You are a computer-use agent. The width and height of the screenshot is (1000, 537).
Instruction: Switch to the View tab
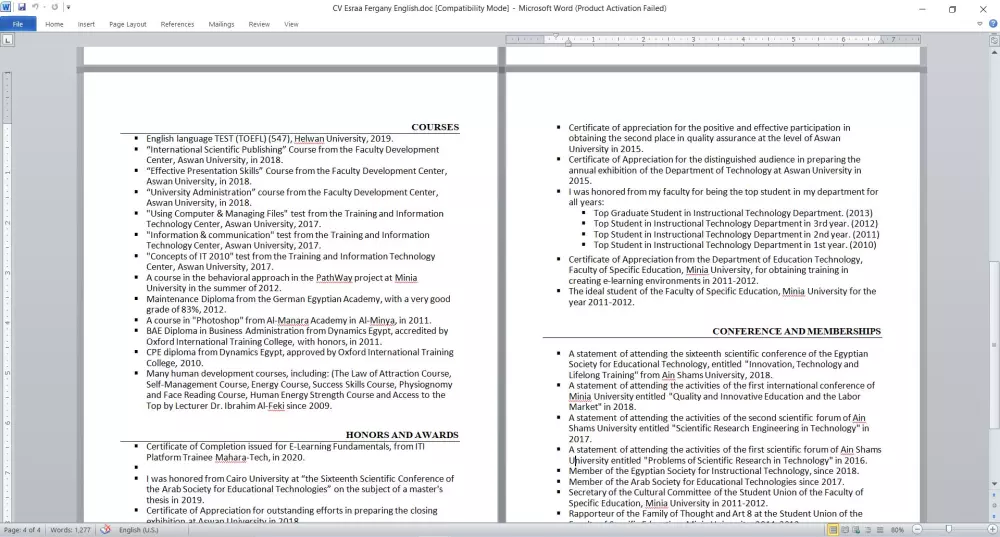tap(291, 24)
